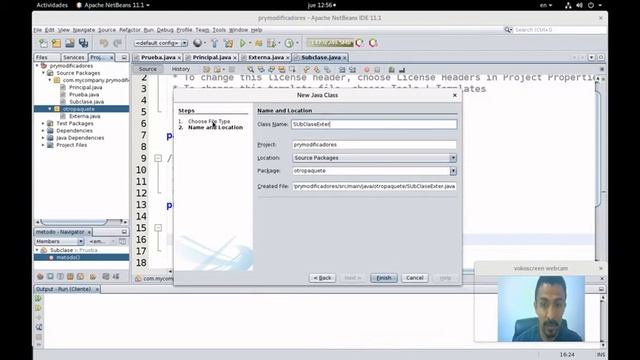Click the New Project toolbar icon
The height and width of the screenshot is (360, 640).
coord(56,43)
